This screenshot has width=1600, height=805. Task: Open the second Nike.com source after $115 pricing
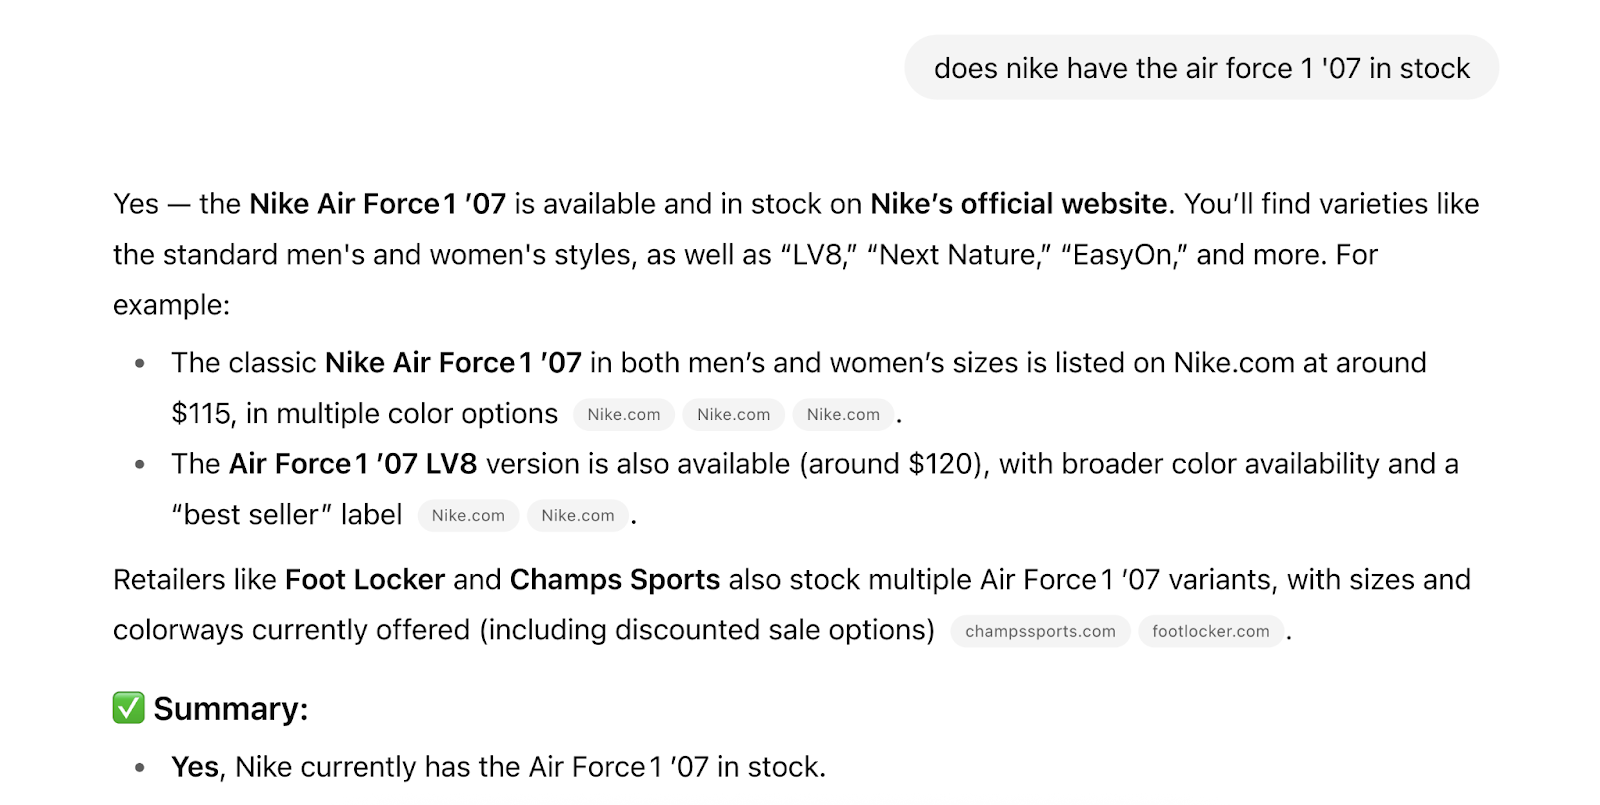[733, 414]
